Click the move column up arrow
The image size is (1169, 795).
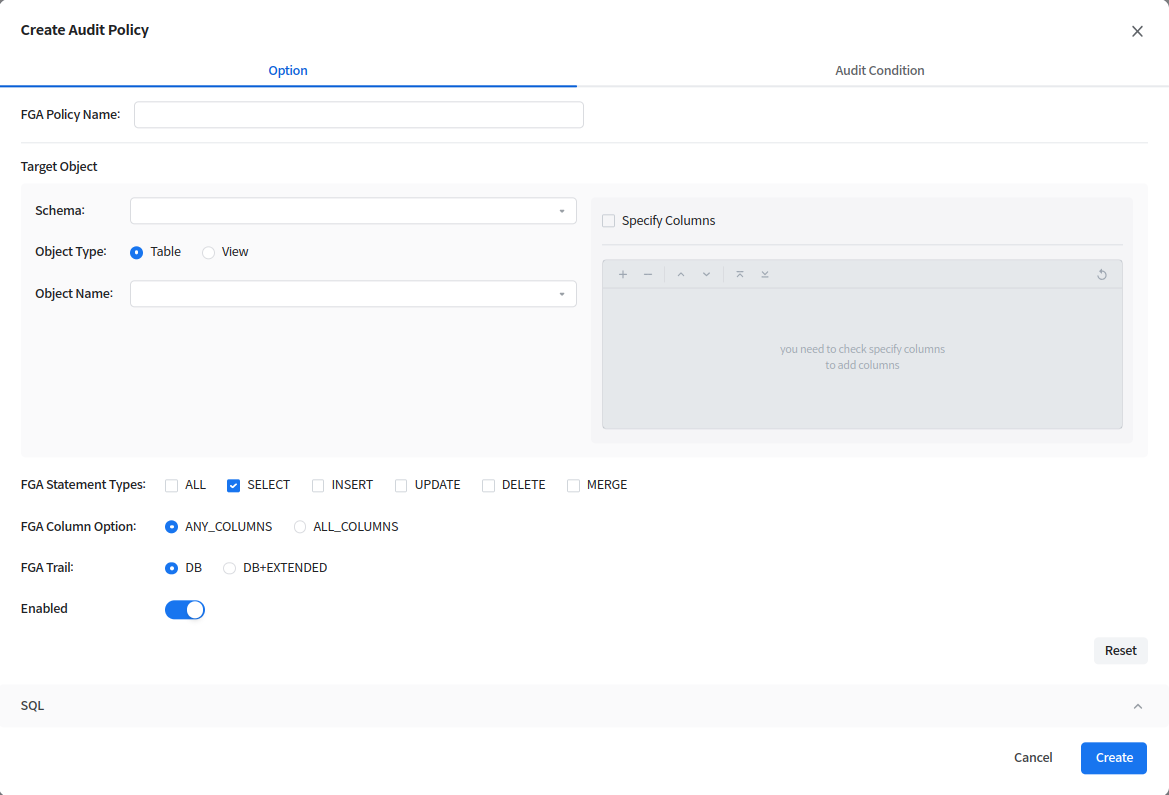(681, 274)
